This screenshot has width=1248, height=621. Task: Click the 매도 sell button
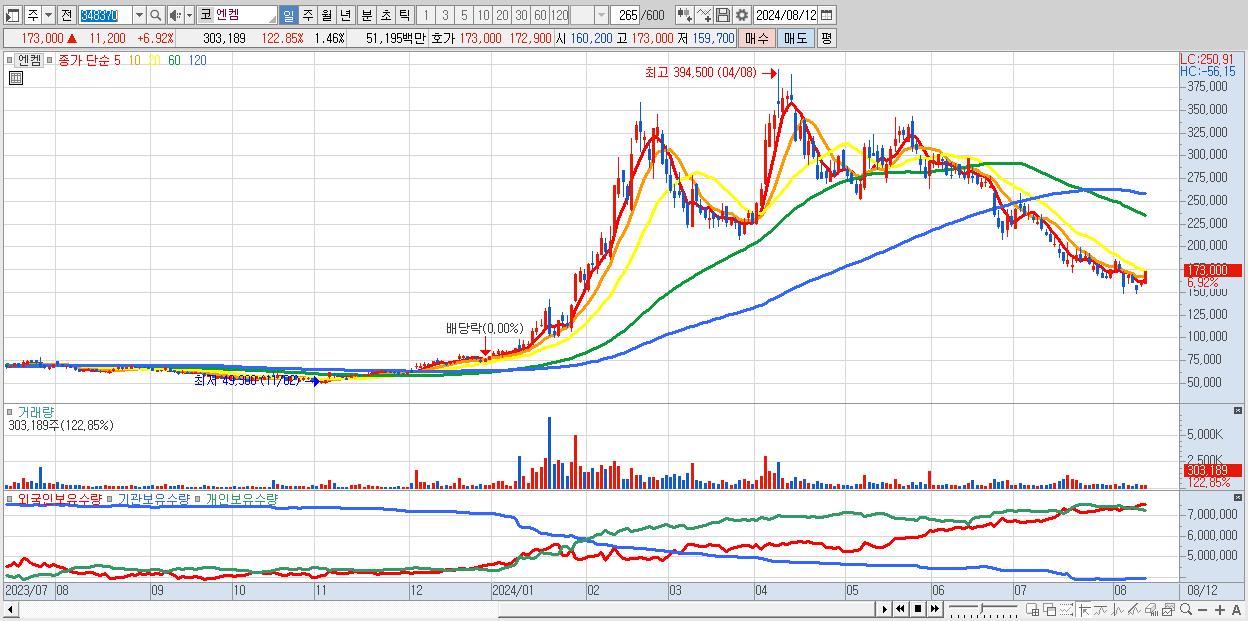[795, 38]
